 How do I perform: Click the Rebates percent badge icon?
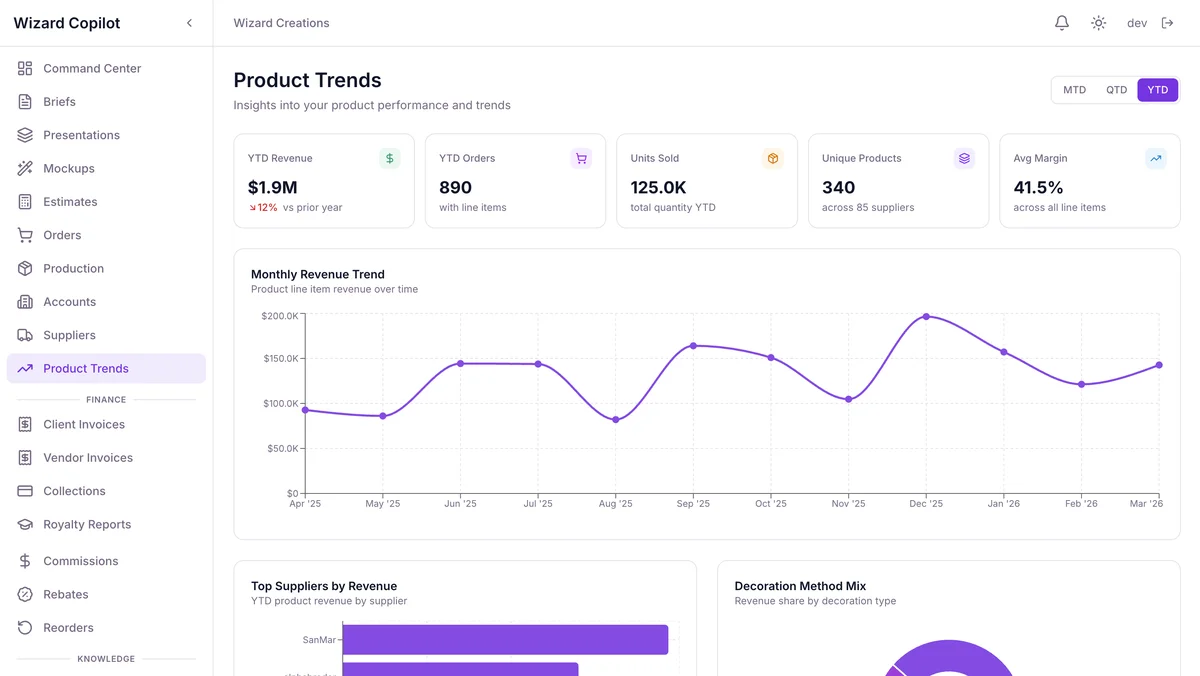click(x=25, y=594)
